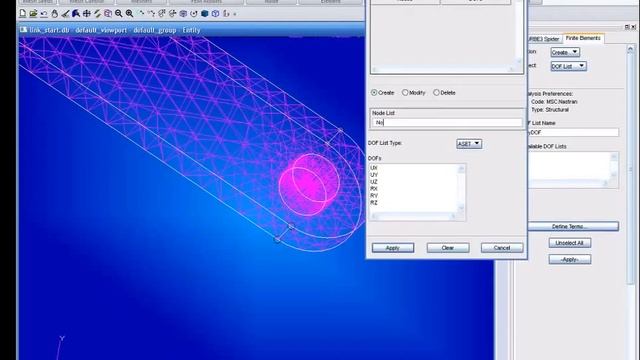Viewport: 640px width, 360px height.
Task: Switch to the RBE3 Spider tab
Action: pos(544,39)
